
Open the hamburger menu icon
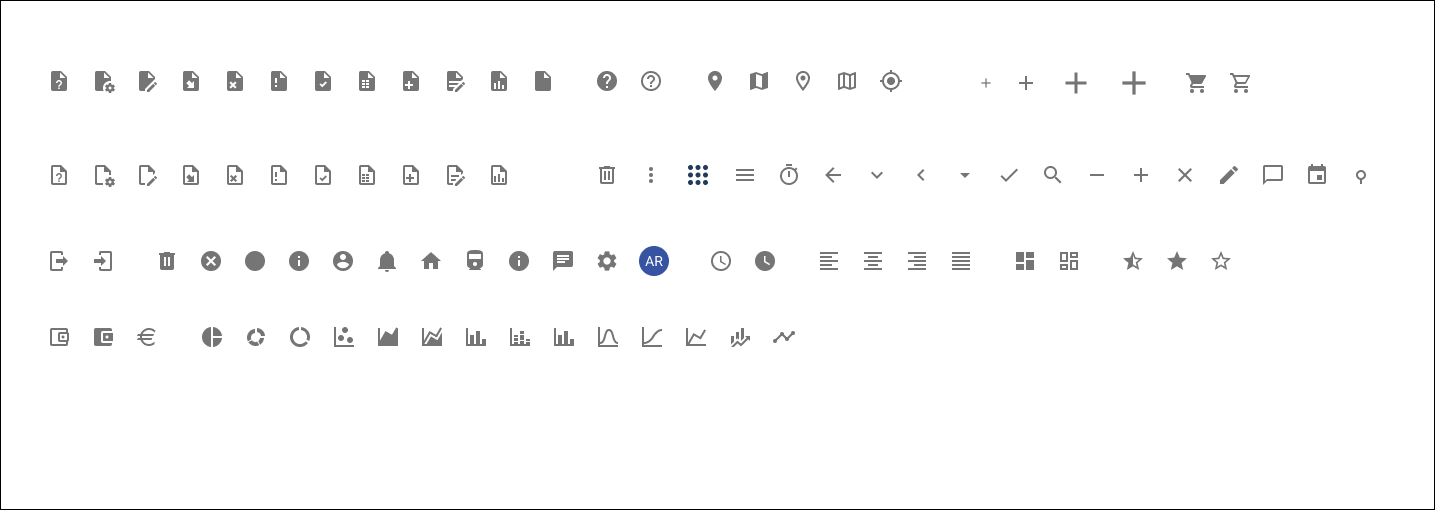(745, 175)
